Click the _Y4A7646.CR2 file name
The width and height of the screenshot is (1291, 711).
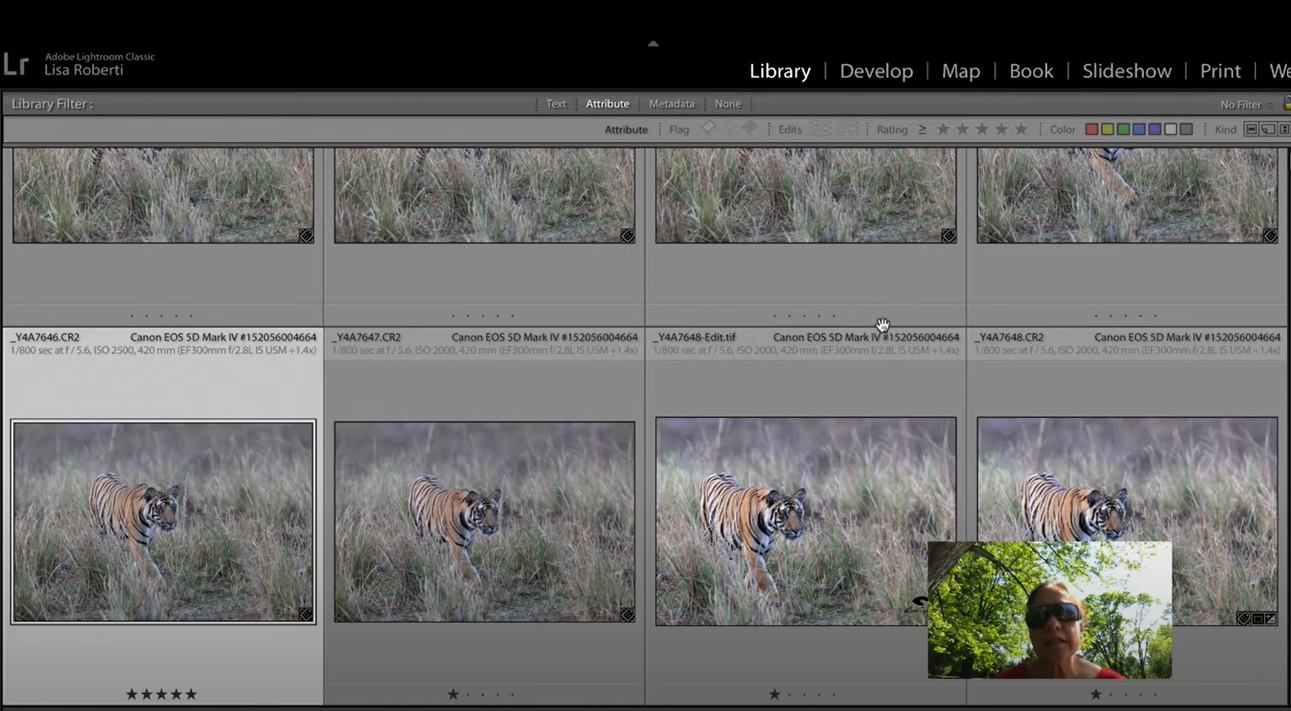(x=45, y=338)
